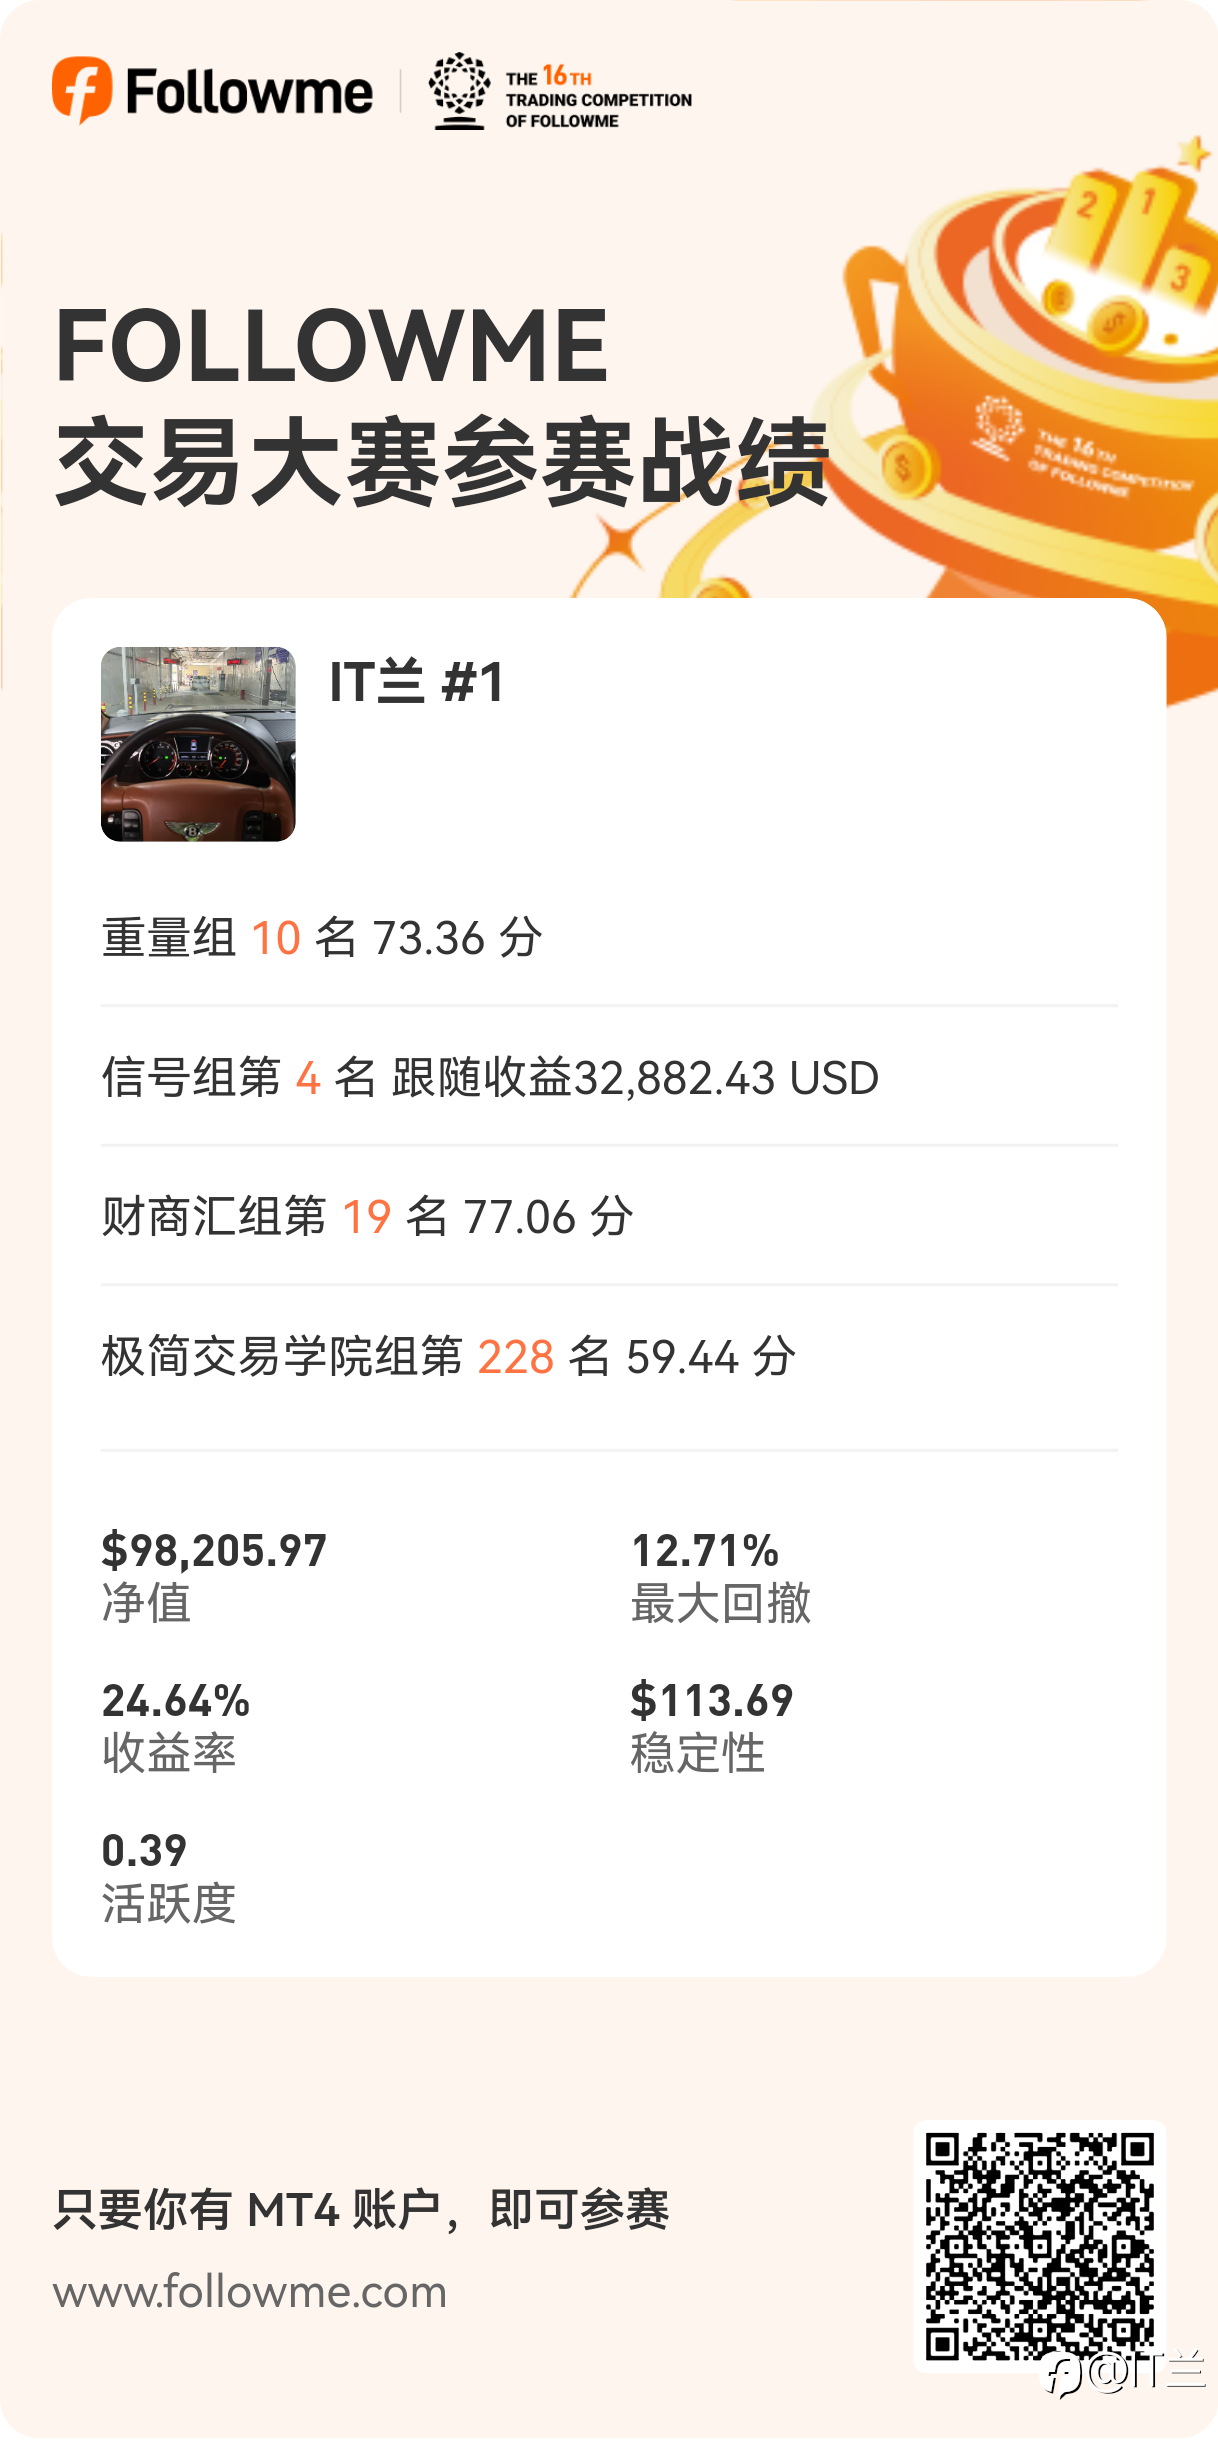Click the @IT兰 watermark logo
Viewport: 1218px width, 2440px height.
pyautogui.click(x=1125, y=2371)
